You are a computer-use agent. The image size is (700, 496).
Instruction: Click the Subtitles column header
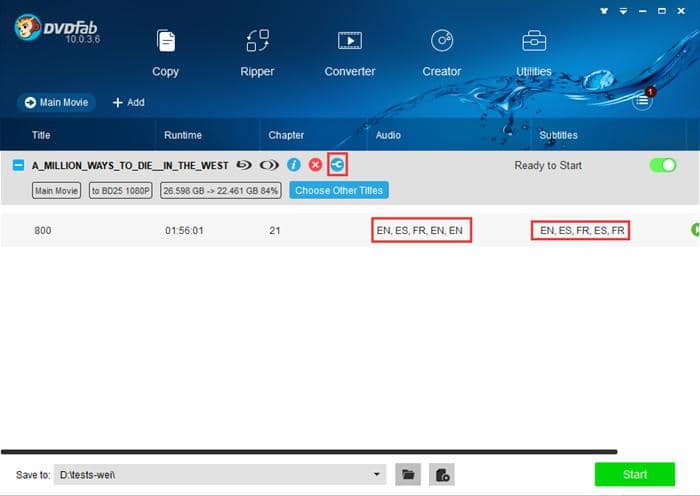[x=558, y=135]
